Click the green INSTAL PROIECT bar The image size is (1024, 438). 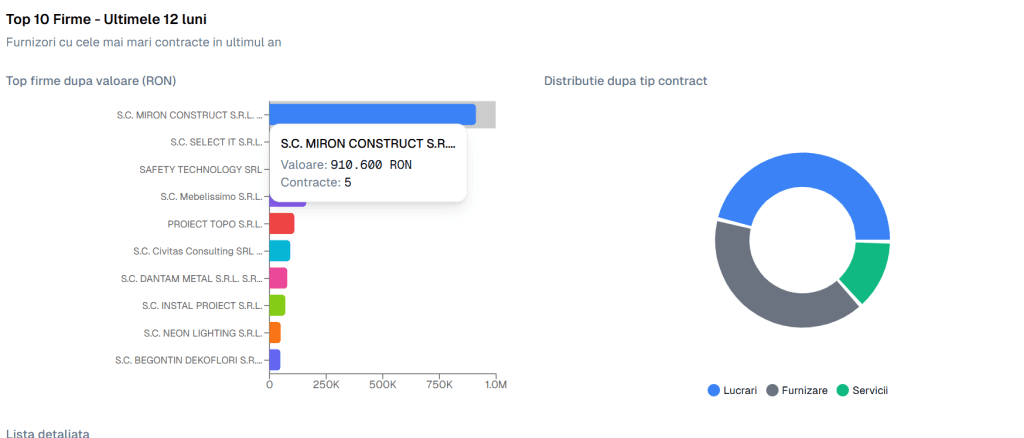coord(277,305)
